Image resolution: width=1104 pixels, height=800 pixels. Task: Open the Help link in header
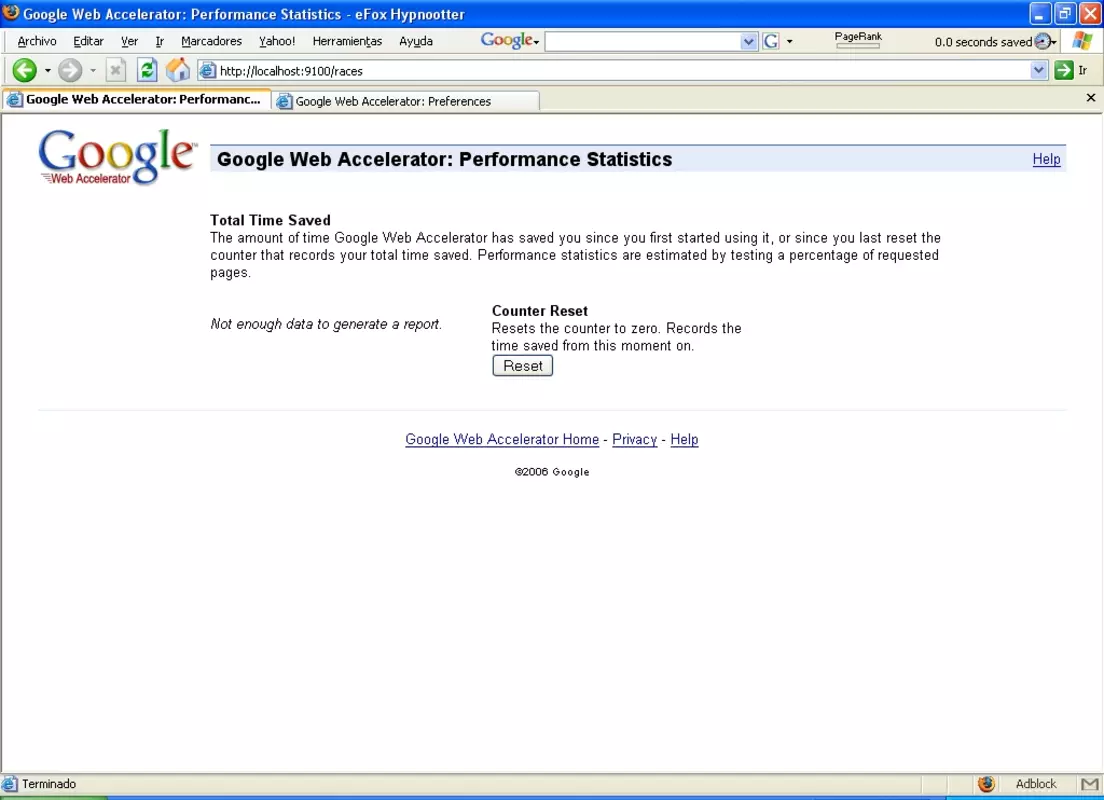coord(1046,159)
